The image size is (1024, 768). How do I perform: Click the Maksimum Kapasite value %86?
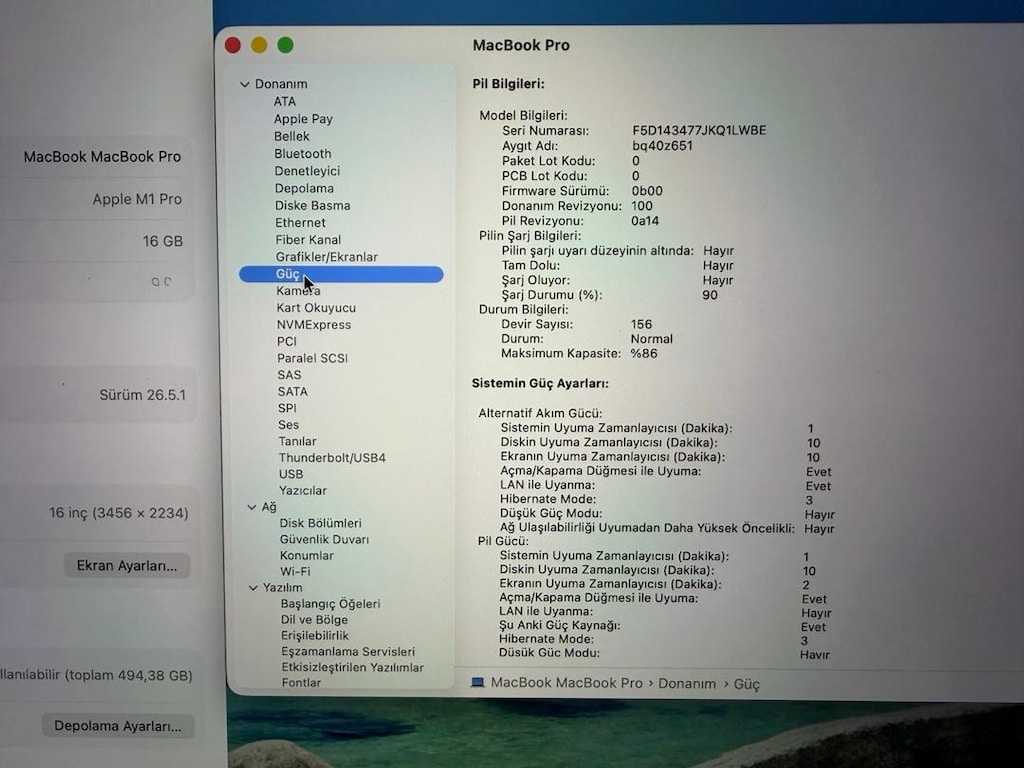[x=643, y=353]
